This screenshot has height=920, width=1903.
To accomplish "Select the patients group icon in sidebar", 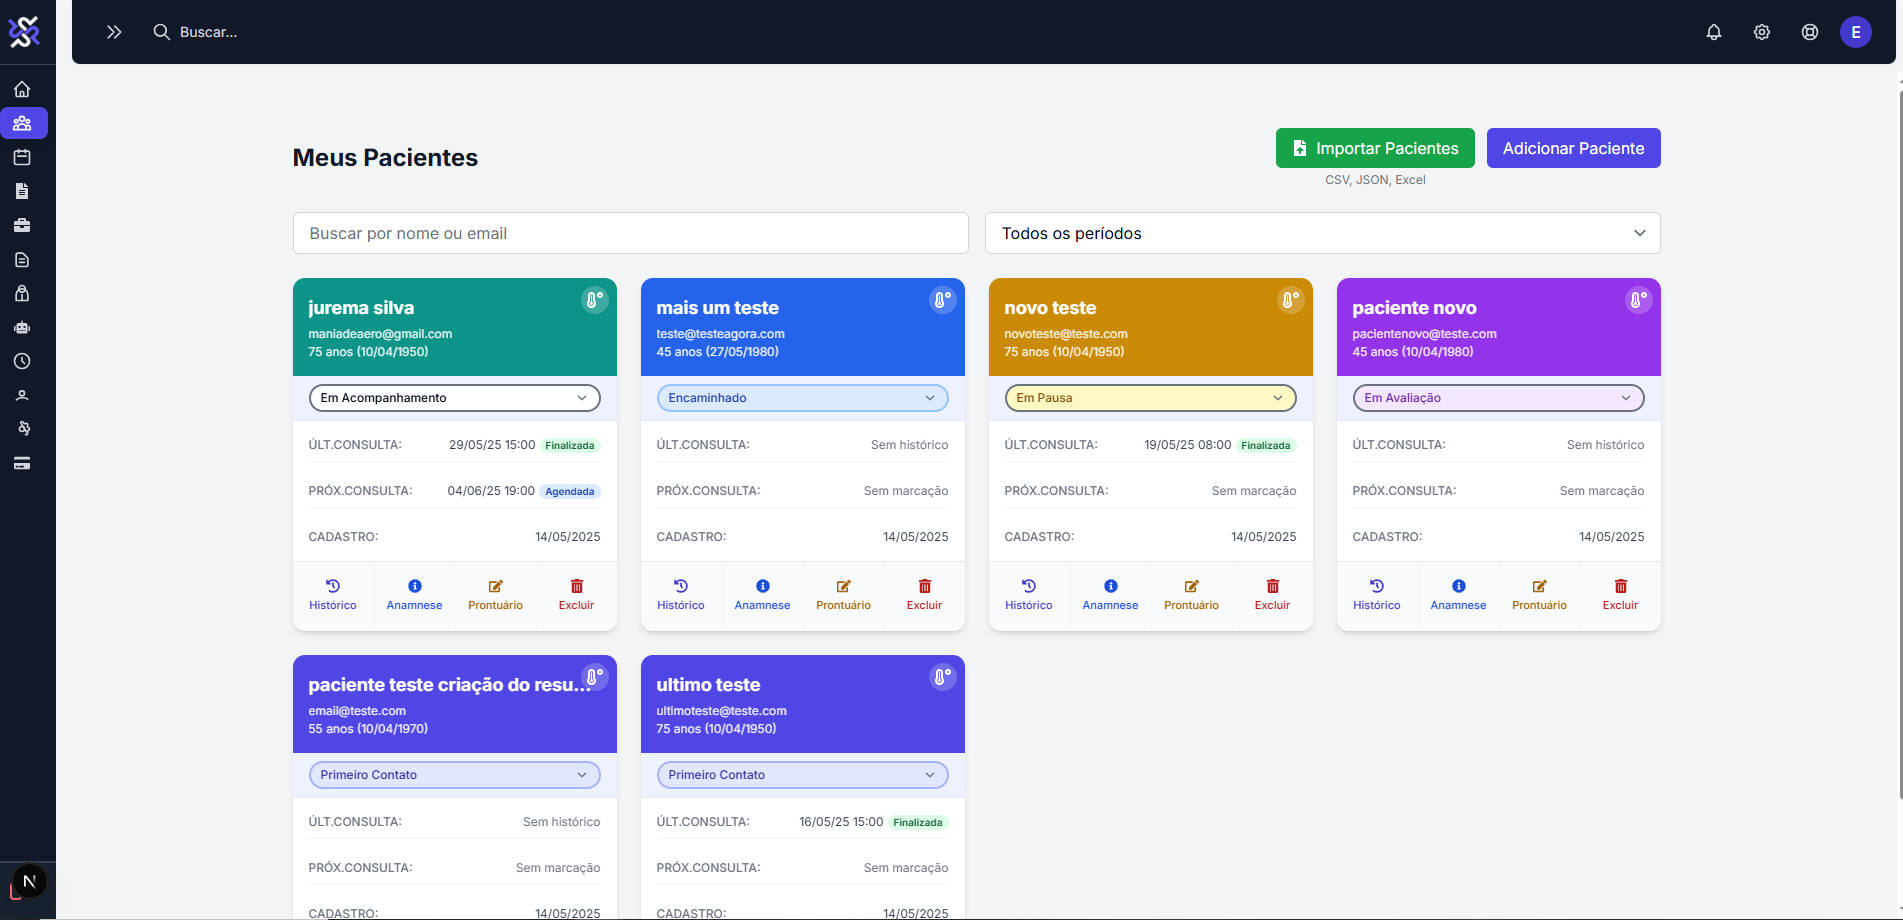I will click(22, 123).
